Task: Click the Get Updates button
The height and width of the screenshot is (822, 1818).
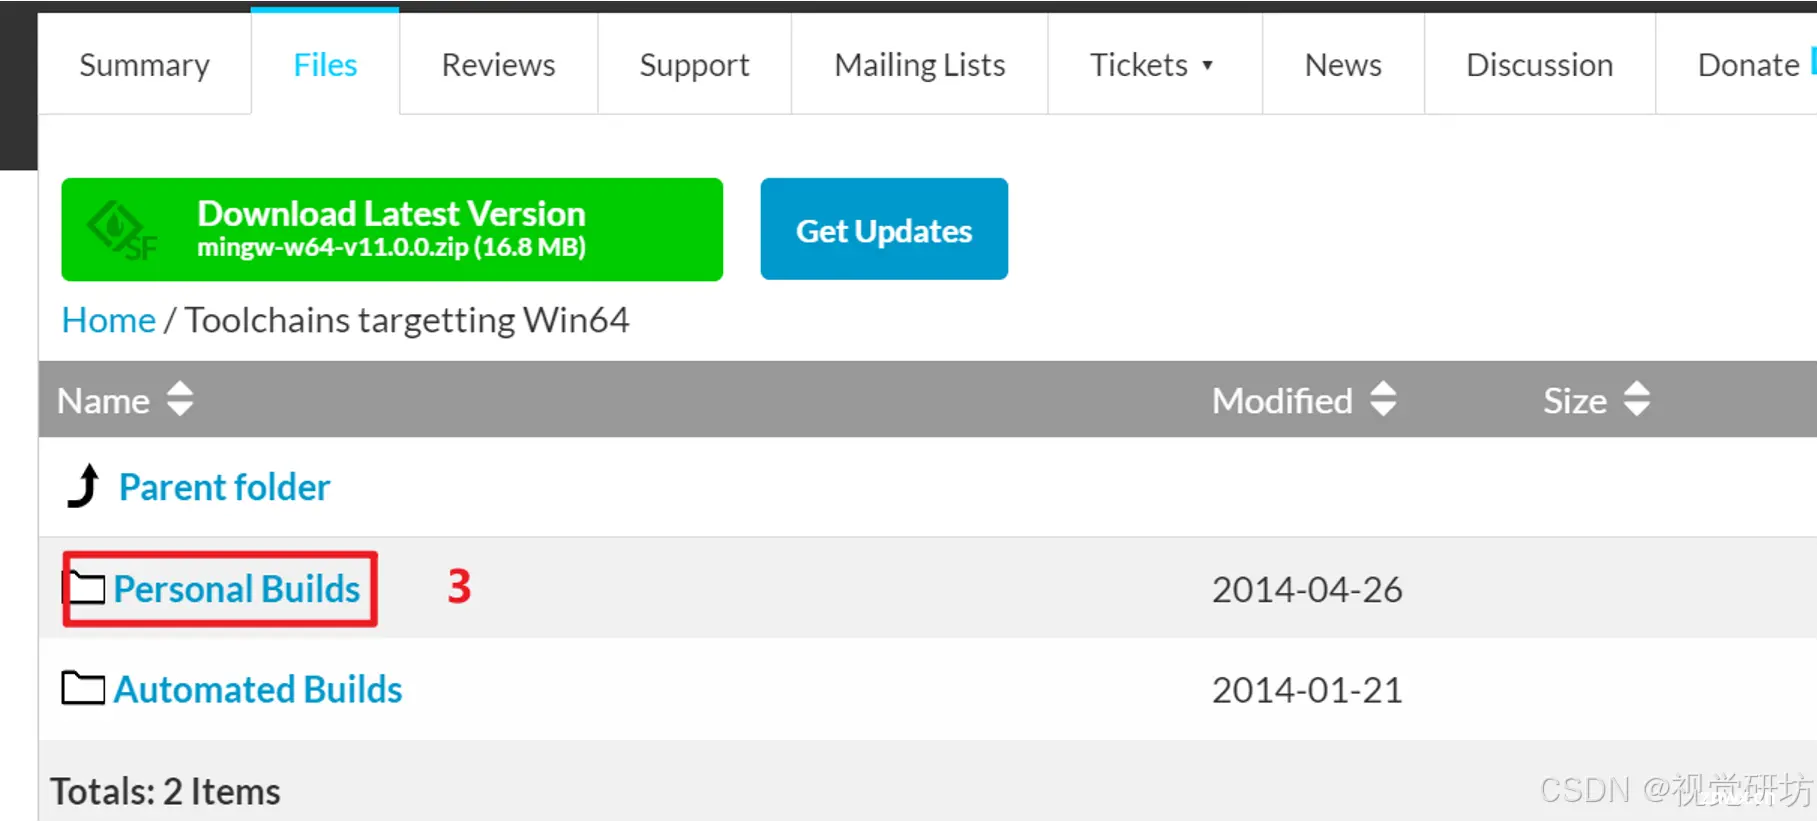Action: point(884,229)
